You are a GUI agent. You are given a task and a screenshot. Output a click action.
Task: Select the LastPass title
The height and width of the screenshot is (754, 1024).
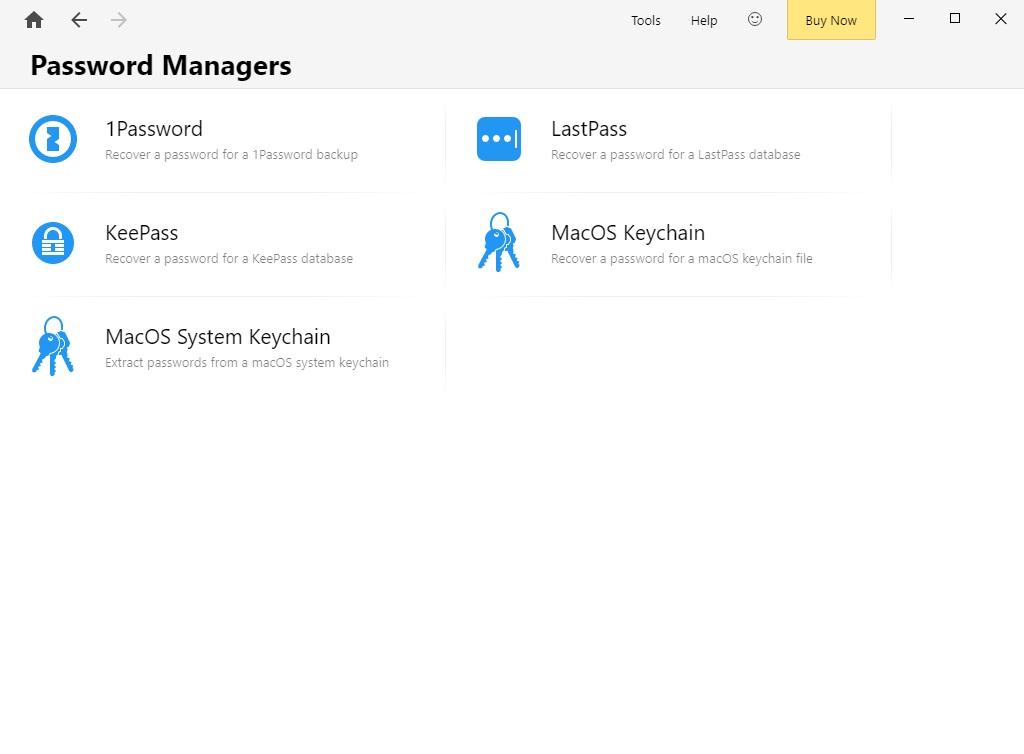pos(588,129)
